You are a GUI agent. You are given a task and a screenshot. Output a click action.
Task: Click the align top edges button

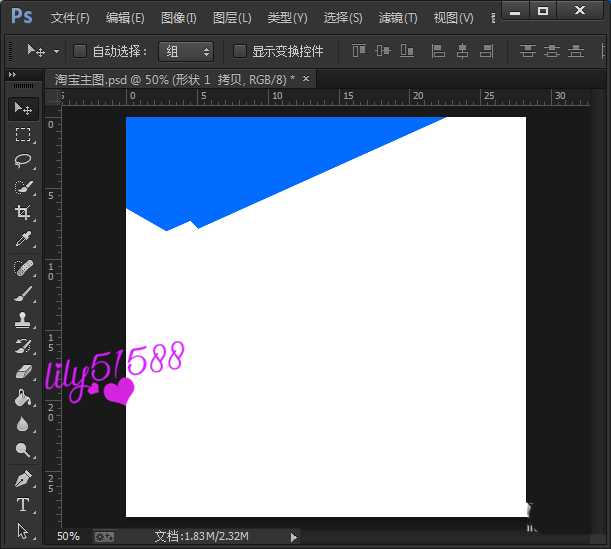click(x=360, y=51)
